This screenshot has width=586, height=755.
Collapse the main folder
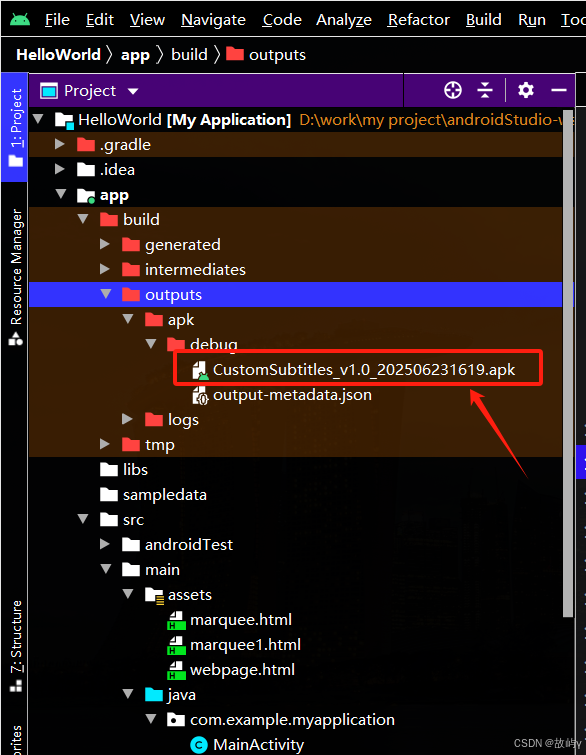[x=106, y=569]
